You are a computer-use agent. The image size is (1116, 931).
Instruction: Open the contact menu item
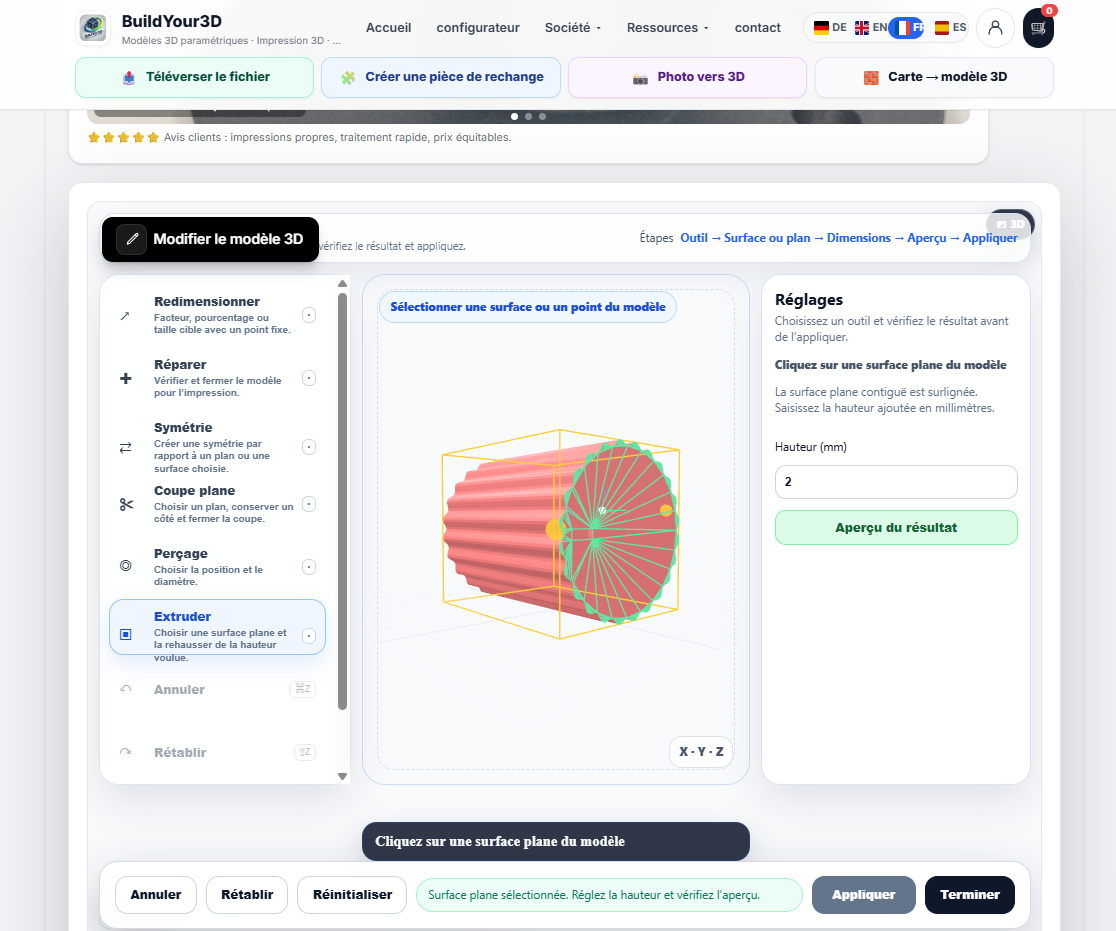(x=757, y=28)
